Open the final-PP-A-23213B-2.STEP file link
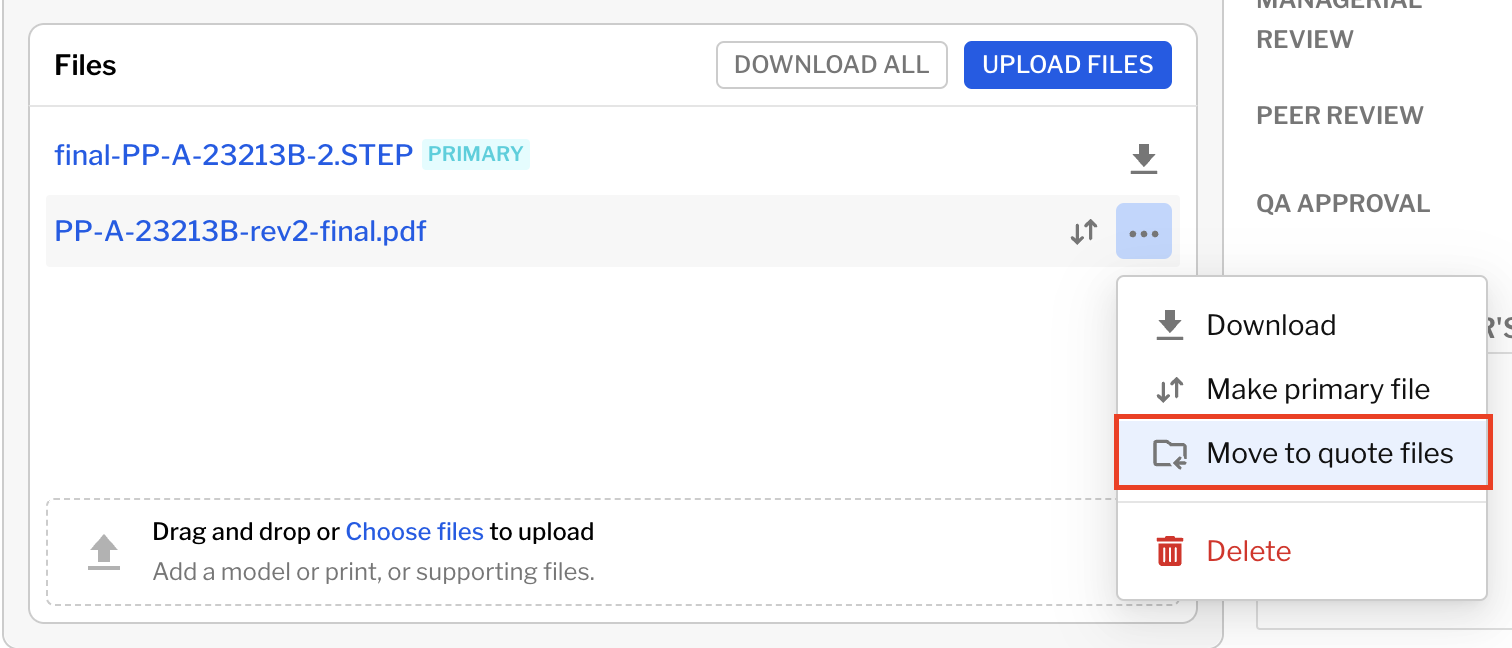The width and height of the screenshot is (1512, 648). click(x=232, y=155)
